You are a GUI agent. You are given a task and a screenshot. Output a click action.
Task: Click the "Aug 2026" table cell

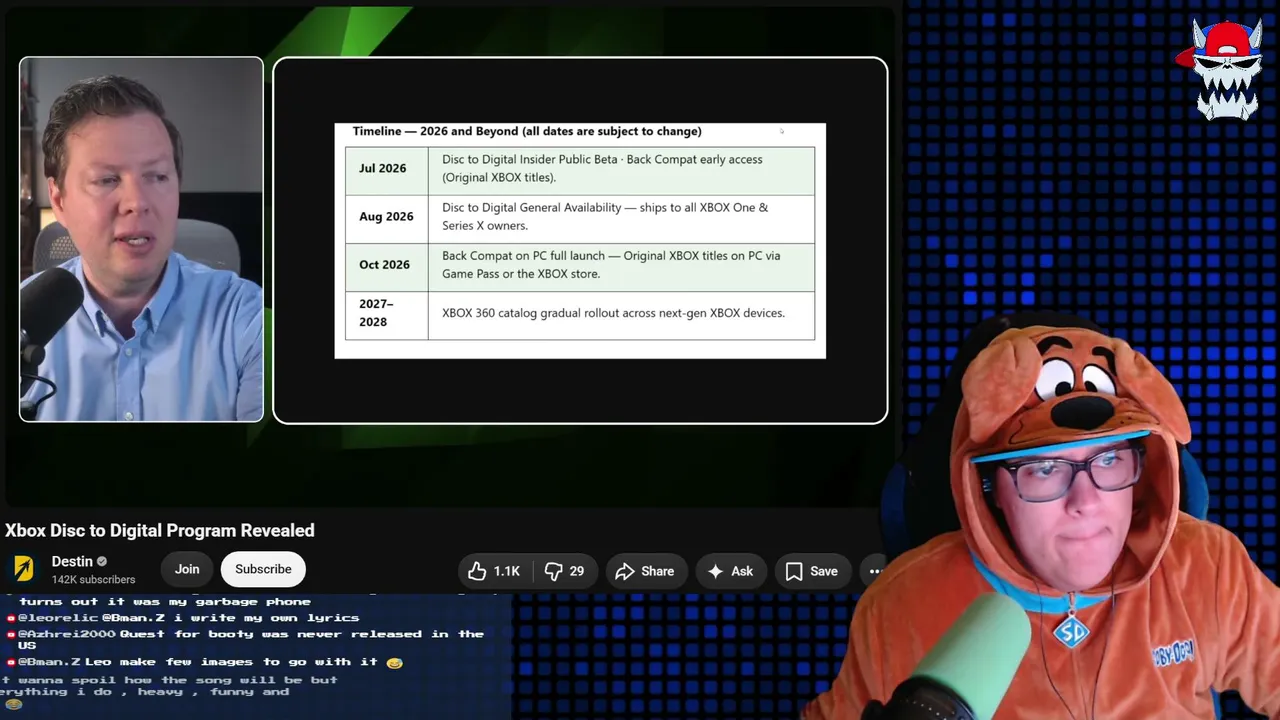click(386, 217)
